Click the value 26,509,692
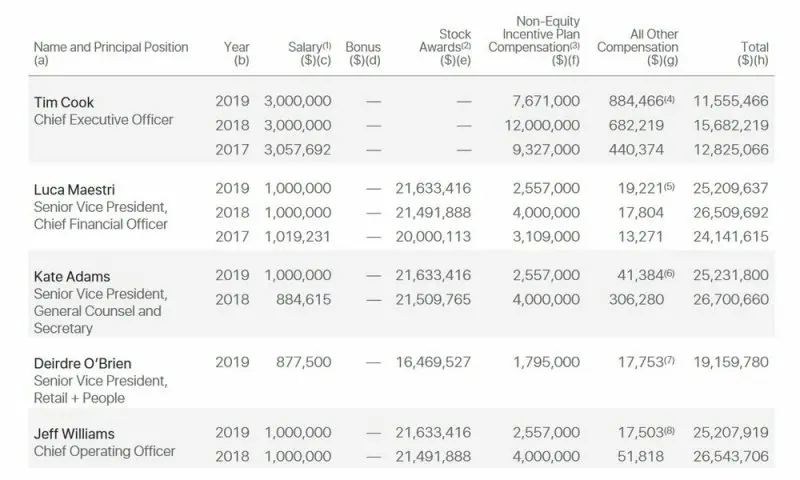 point(731,213)
